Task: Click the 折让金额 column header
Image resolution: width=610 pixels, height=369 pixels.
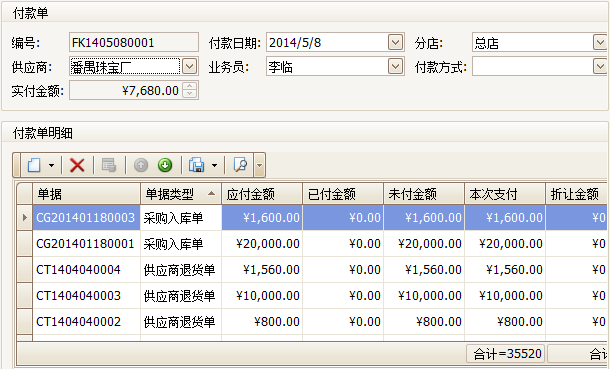Action: pyautogui.click(x=577, y=194)
